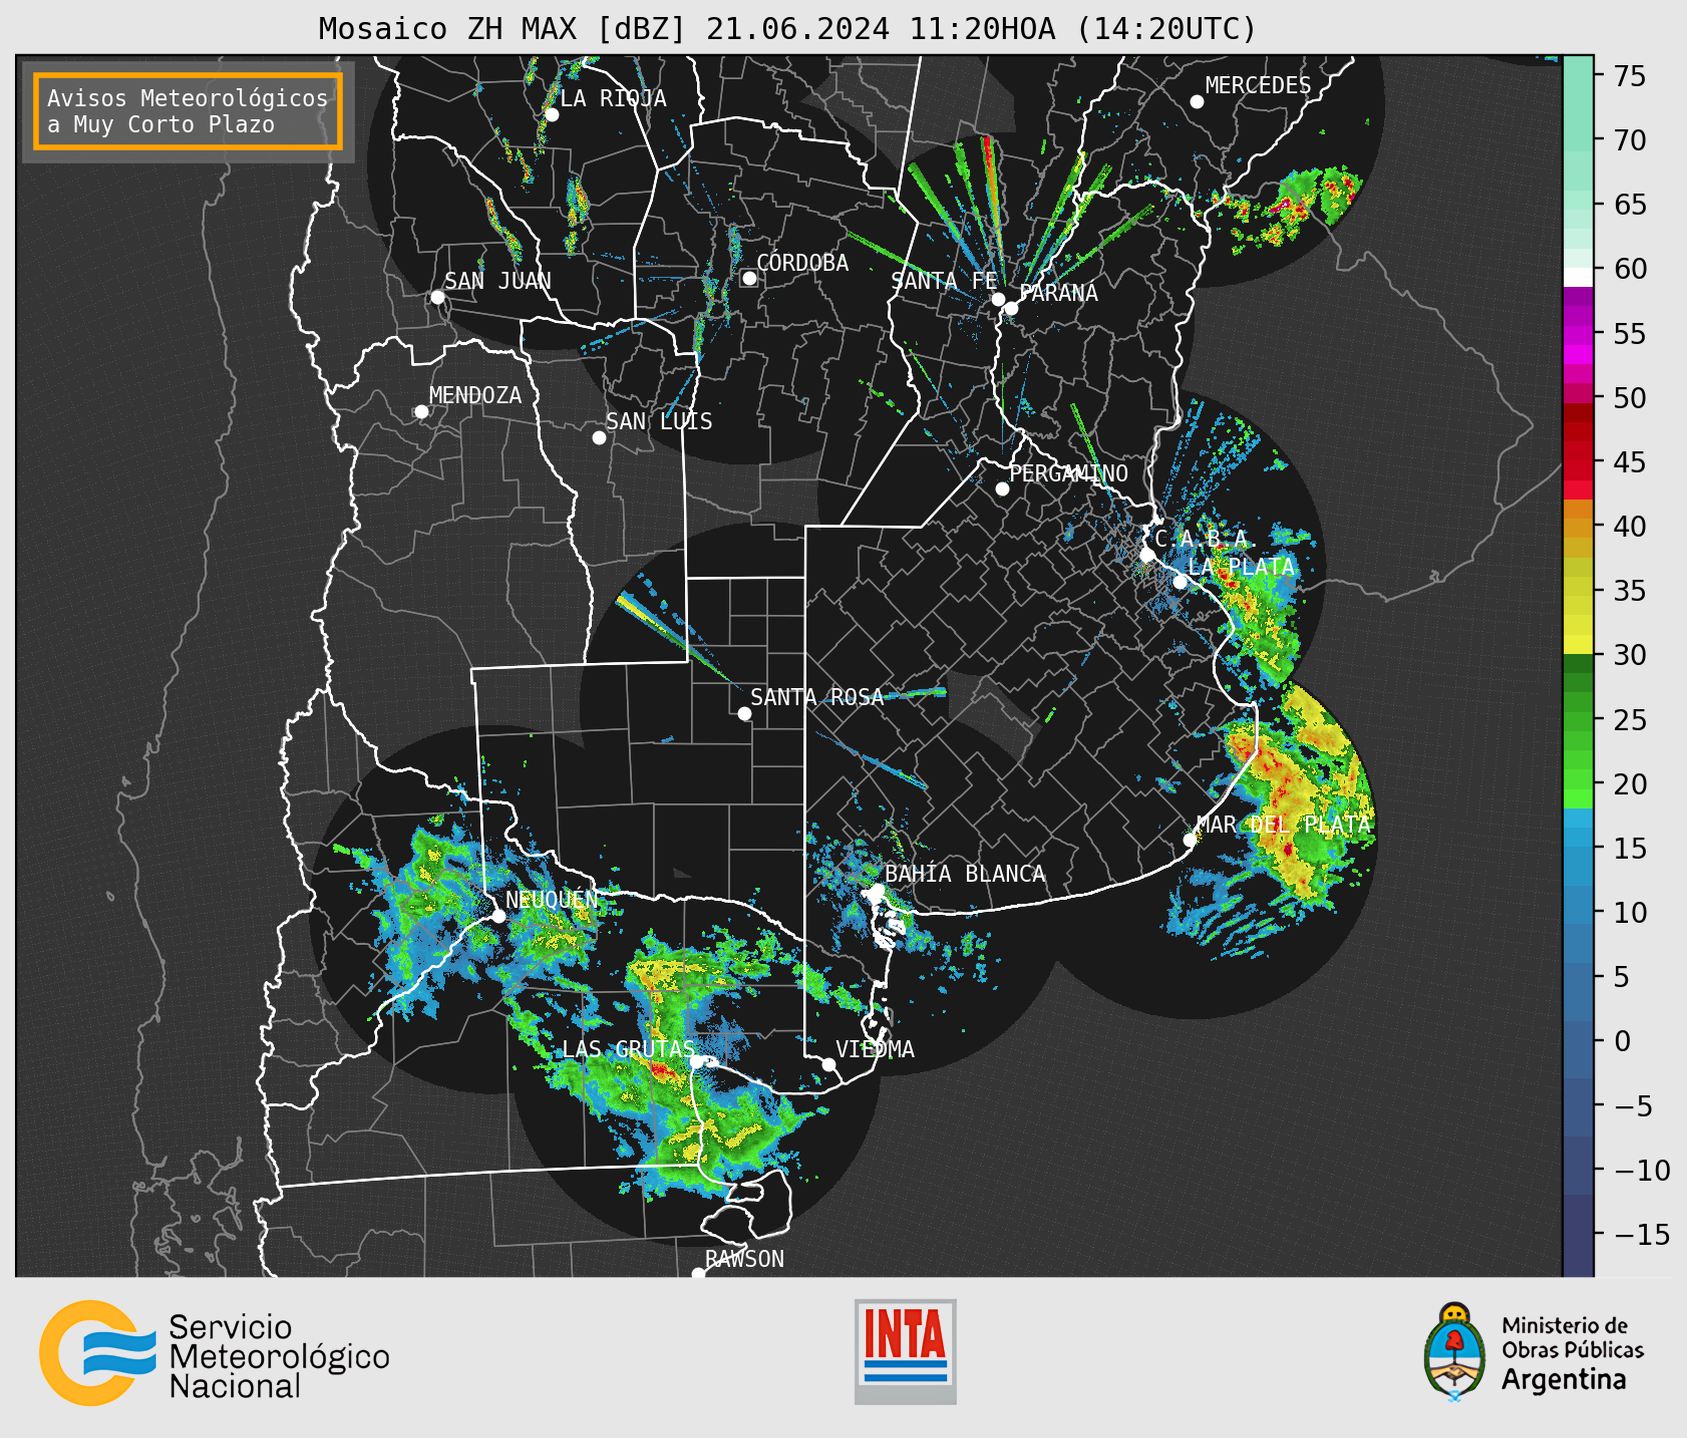Viewport: 1687px width, 1438px height.
Task: Click the 75 value on the color scale
Action: (1629, 76)
